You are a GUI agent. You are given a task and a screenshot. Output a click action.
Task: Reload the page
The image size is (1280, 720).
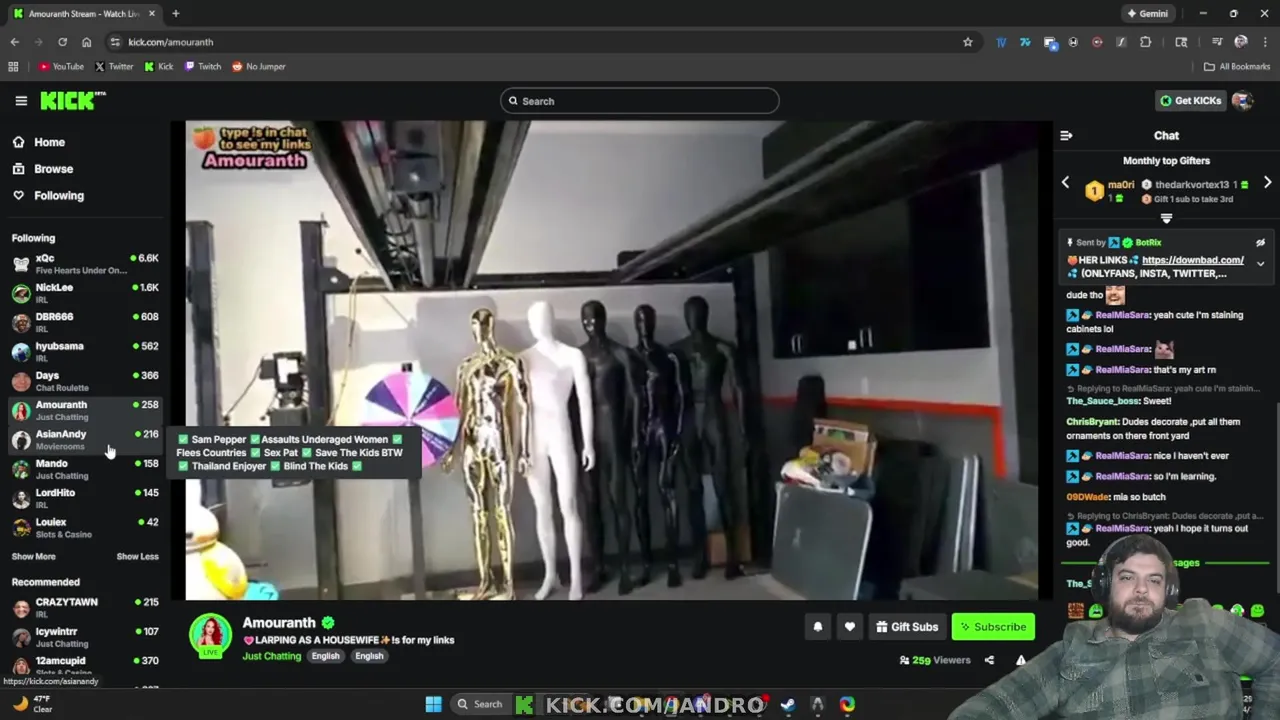(62, 42)
